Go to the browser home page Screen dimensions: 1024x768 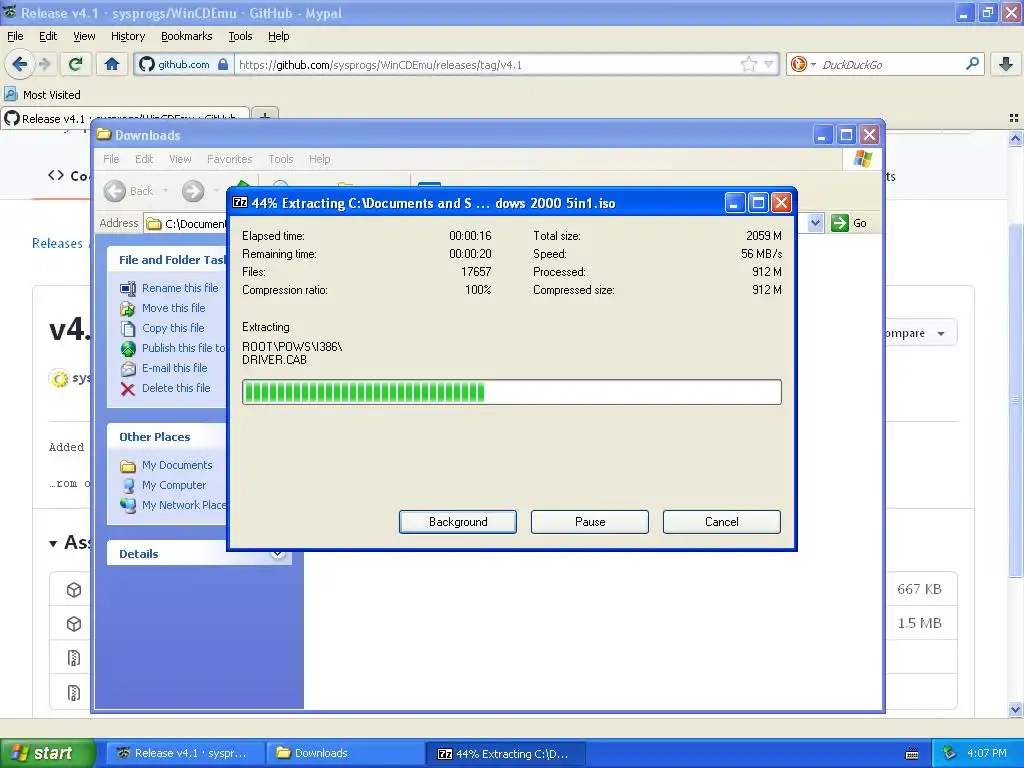[x=112, y=64]
